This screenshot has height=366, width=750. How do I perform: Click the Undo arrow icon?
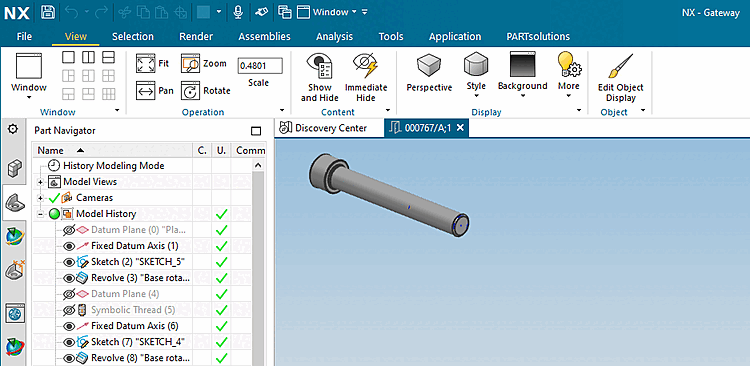coord(71,12)
